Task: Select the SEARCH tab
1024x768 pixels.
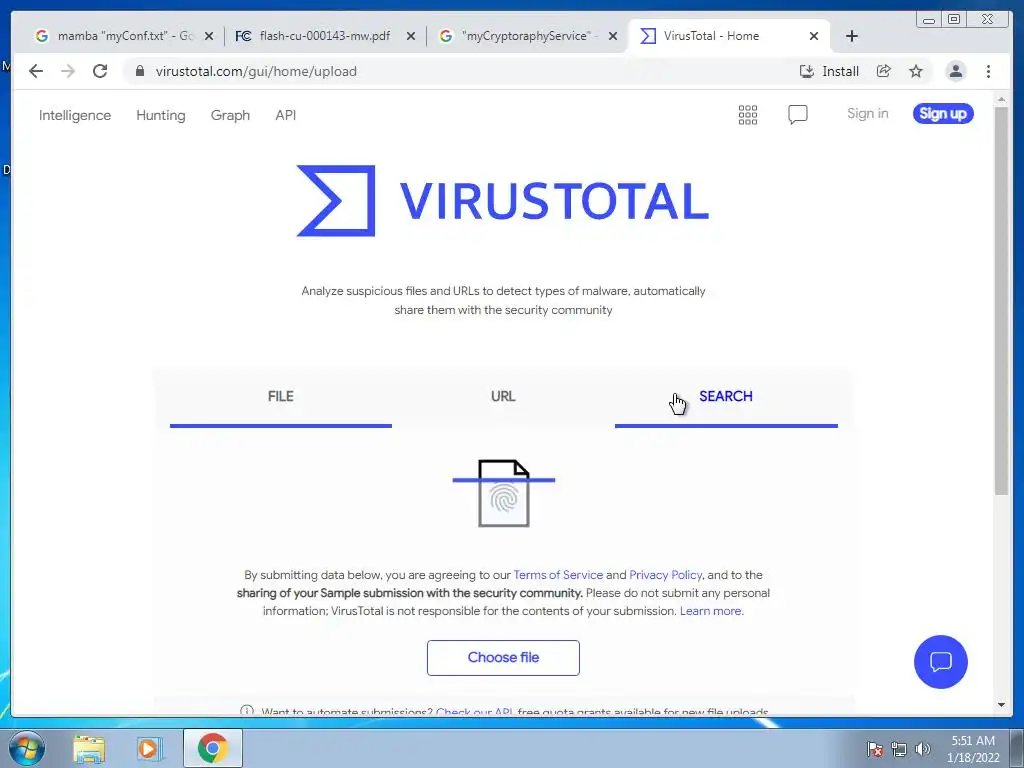Action: coord(726,398)
